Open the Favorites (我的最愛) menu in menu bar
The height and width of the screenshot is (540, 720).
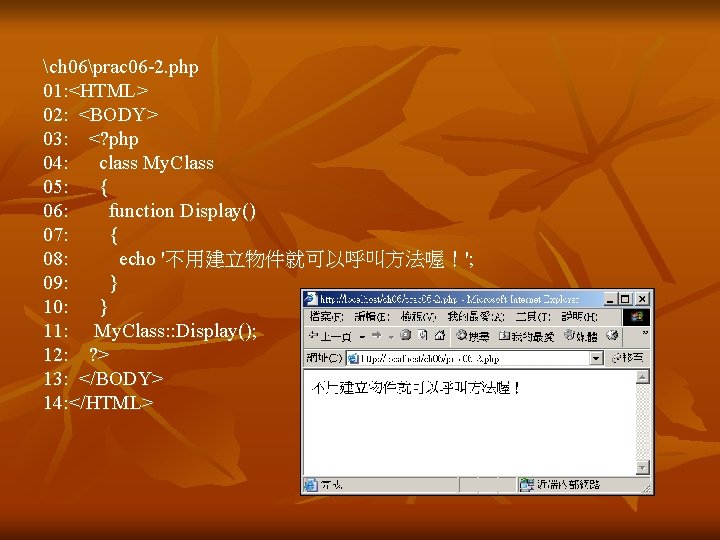pos(475,317)
